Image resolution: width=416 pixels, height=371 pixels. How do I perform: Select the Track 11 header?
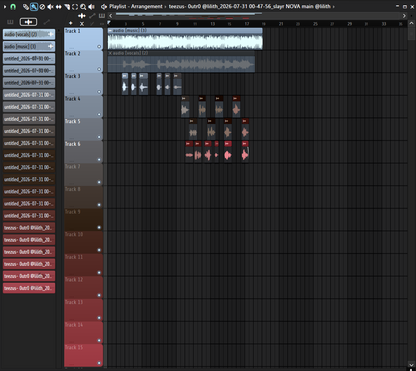(83, 265)
